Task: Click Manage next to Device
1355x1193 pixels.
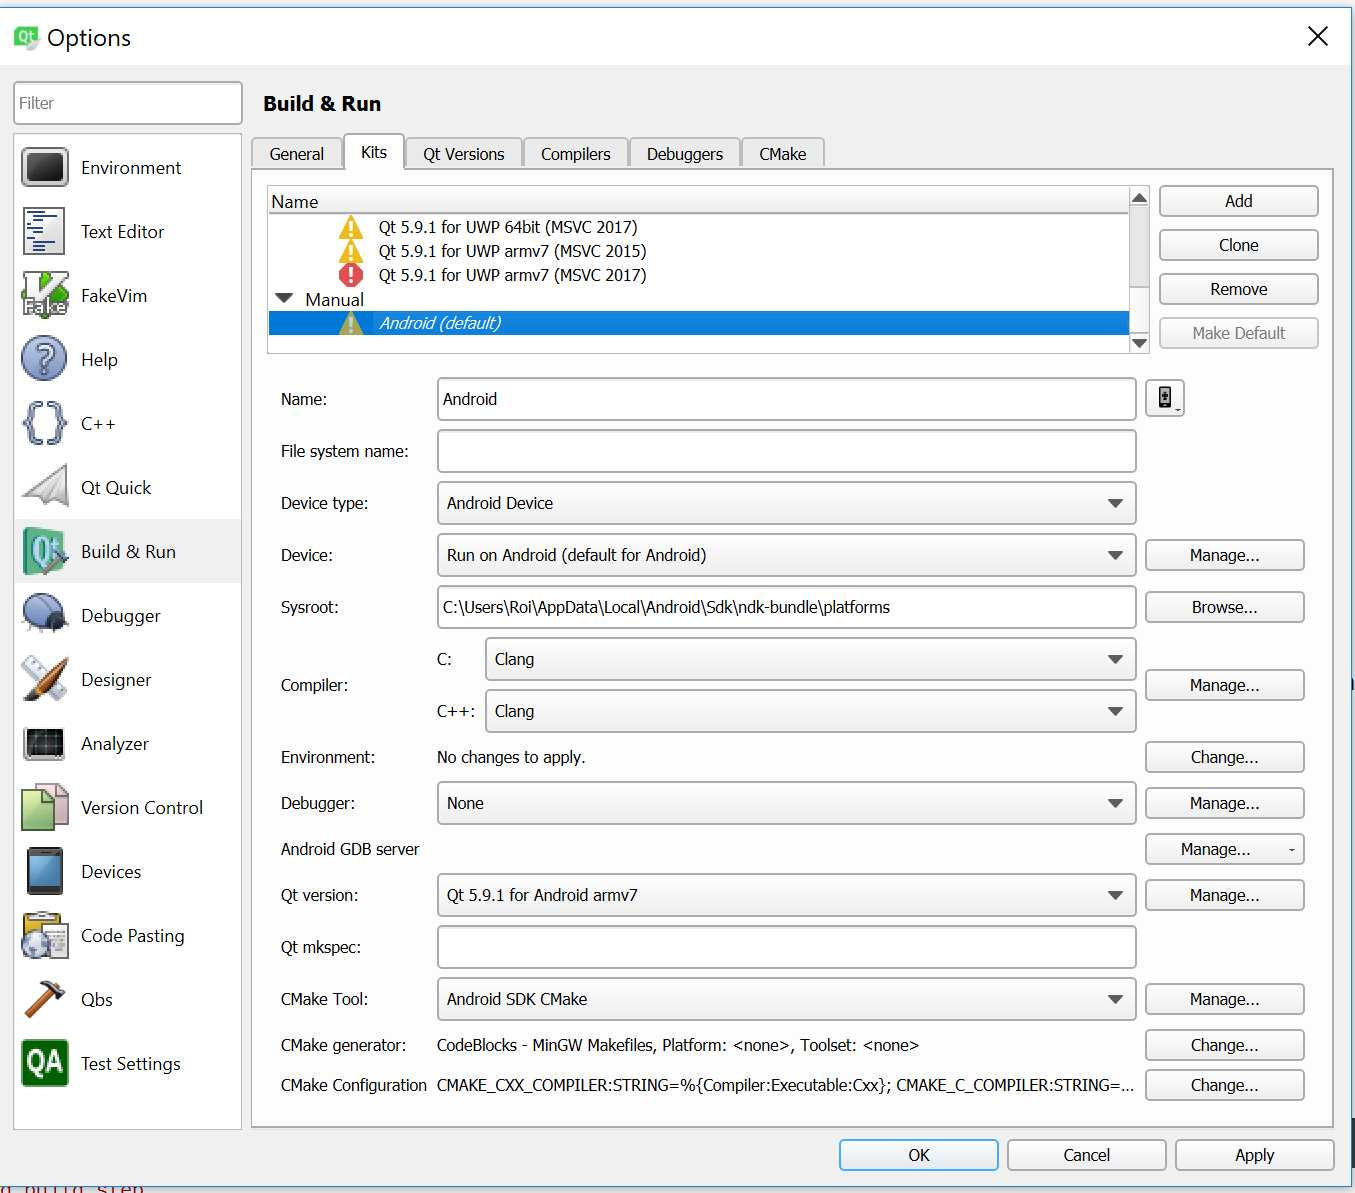Action: [1224, 555]
